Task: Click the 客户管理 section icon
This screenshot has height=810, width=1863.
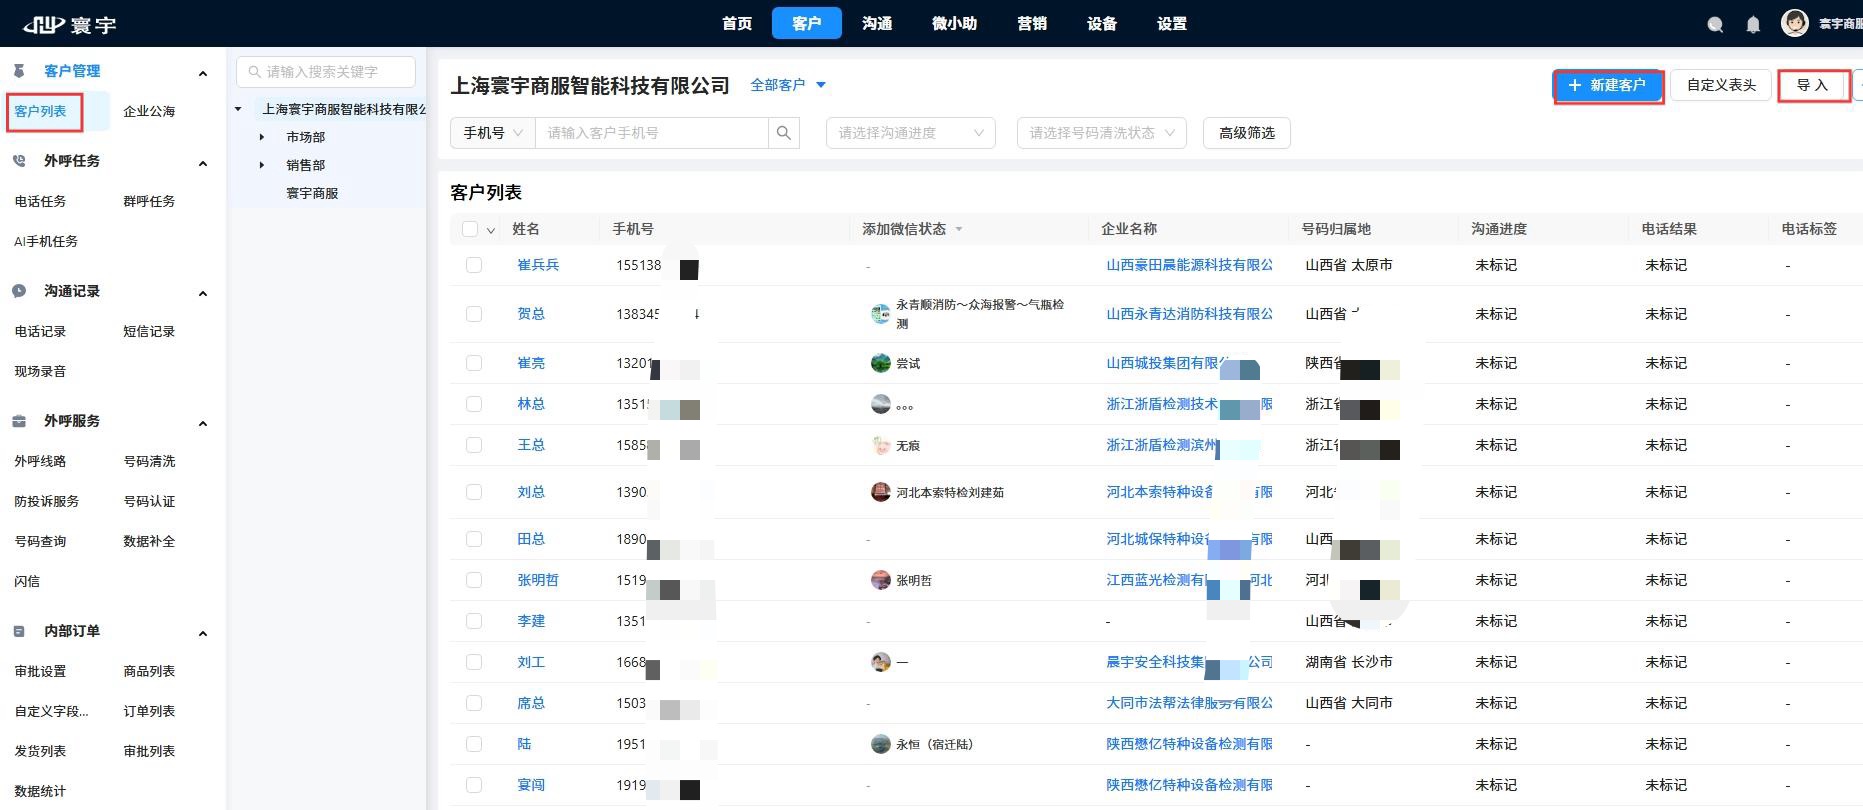Action: point(19,71)
